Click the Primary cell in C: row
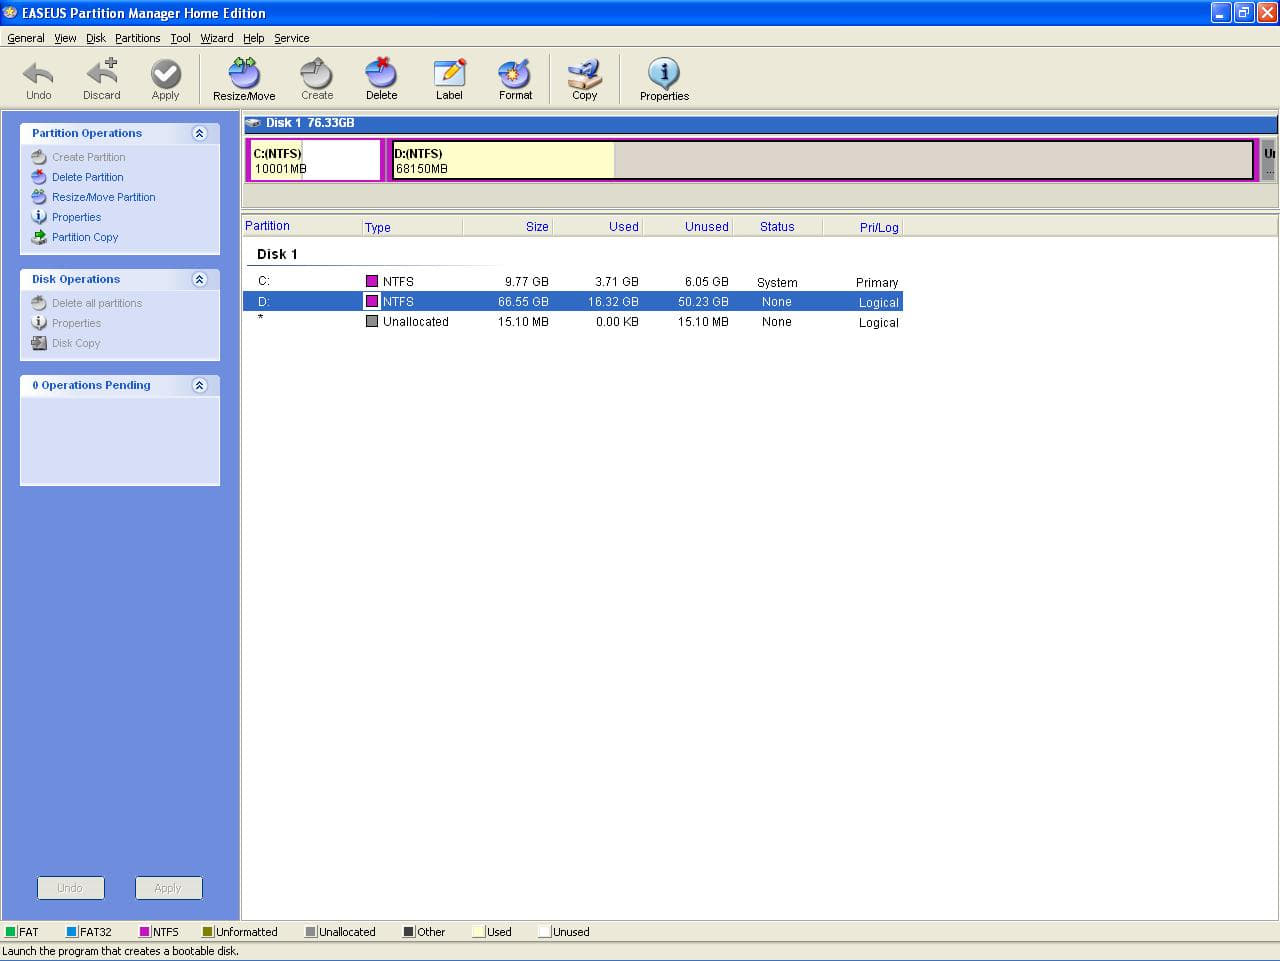 click(877, 282)
